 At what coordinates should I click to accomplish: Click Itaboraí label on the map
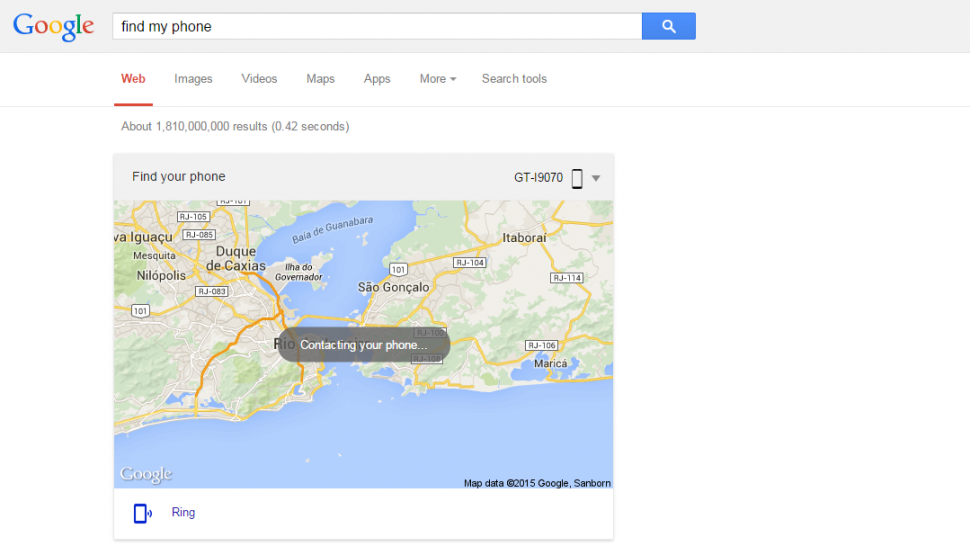[524, 238]
